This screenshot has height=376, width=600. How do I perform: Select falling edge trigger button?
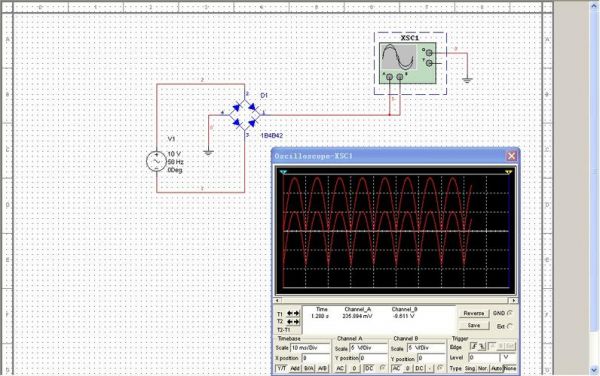click(x=482, y=347)
